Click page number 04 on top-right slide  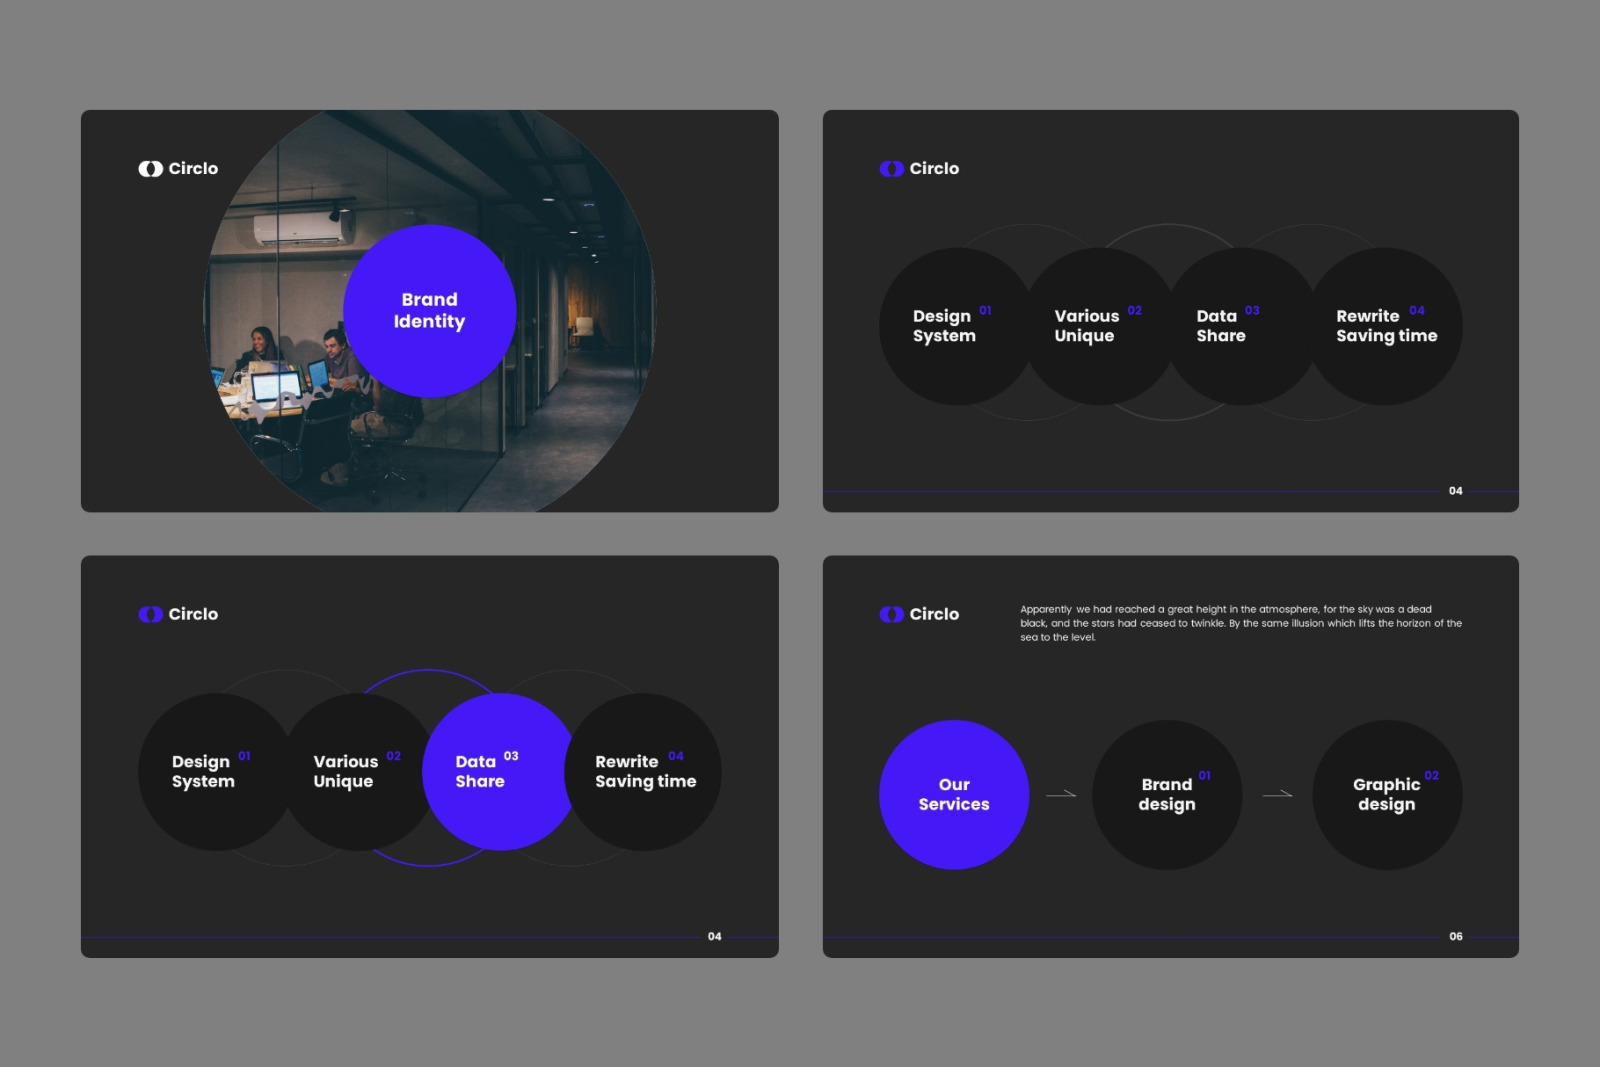coord(1456,491)
